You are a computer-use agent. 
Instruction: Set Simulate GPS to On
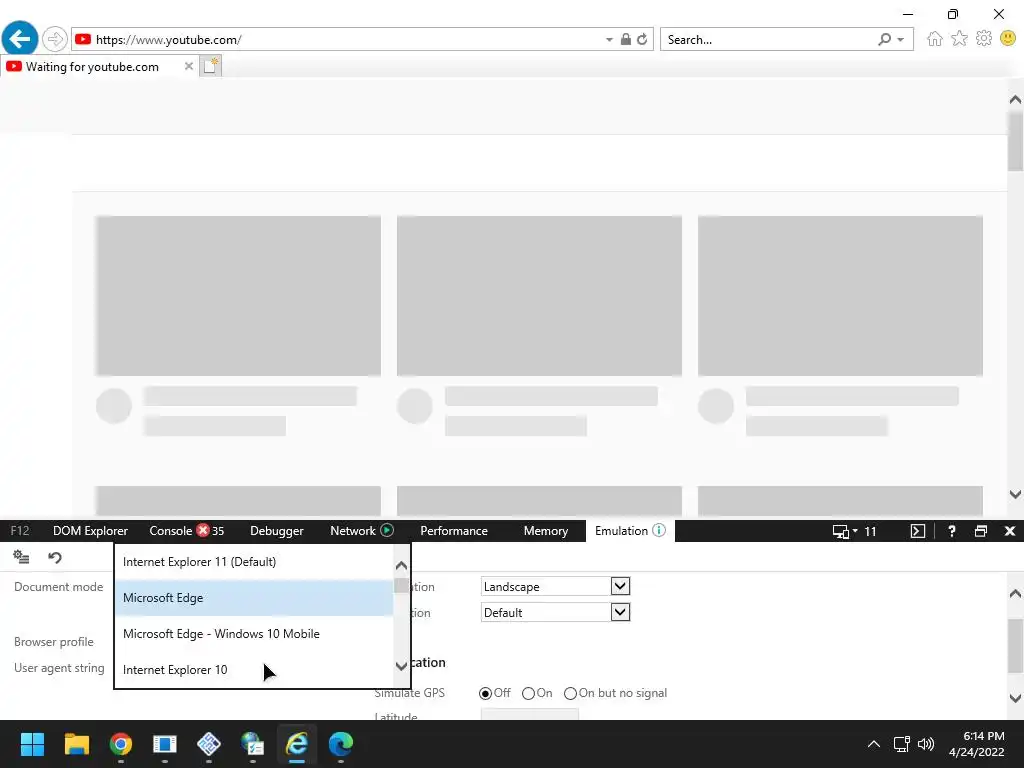tap(528, 694)
